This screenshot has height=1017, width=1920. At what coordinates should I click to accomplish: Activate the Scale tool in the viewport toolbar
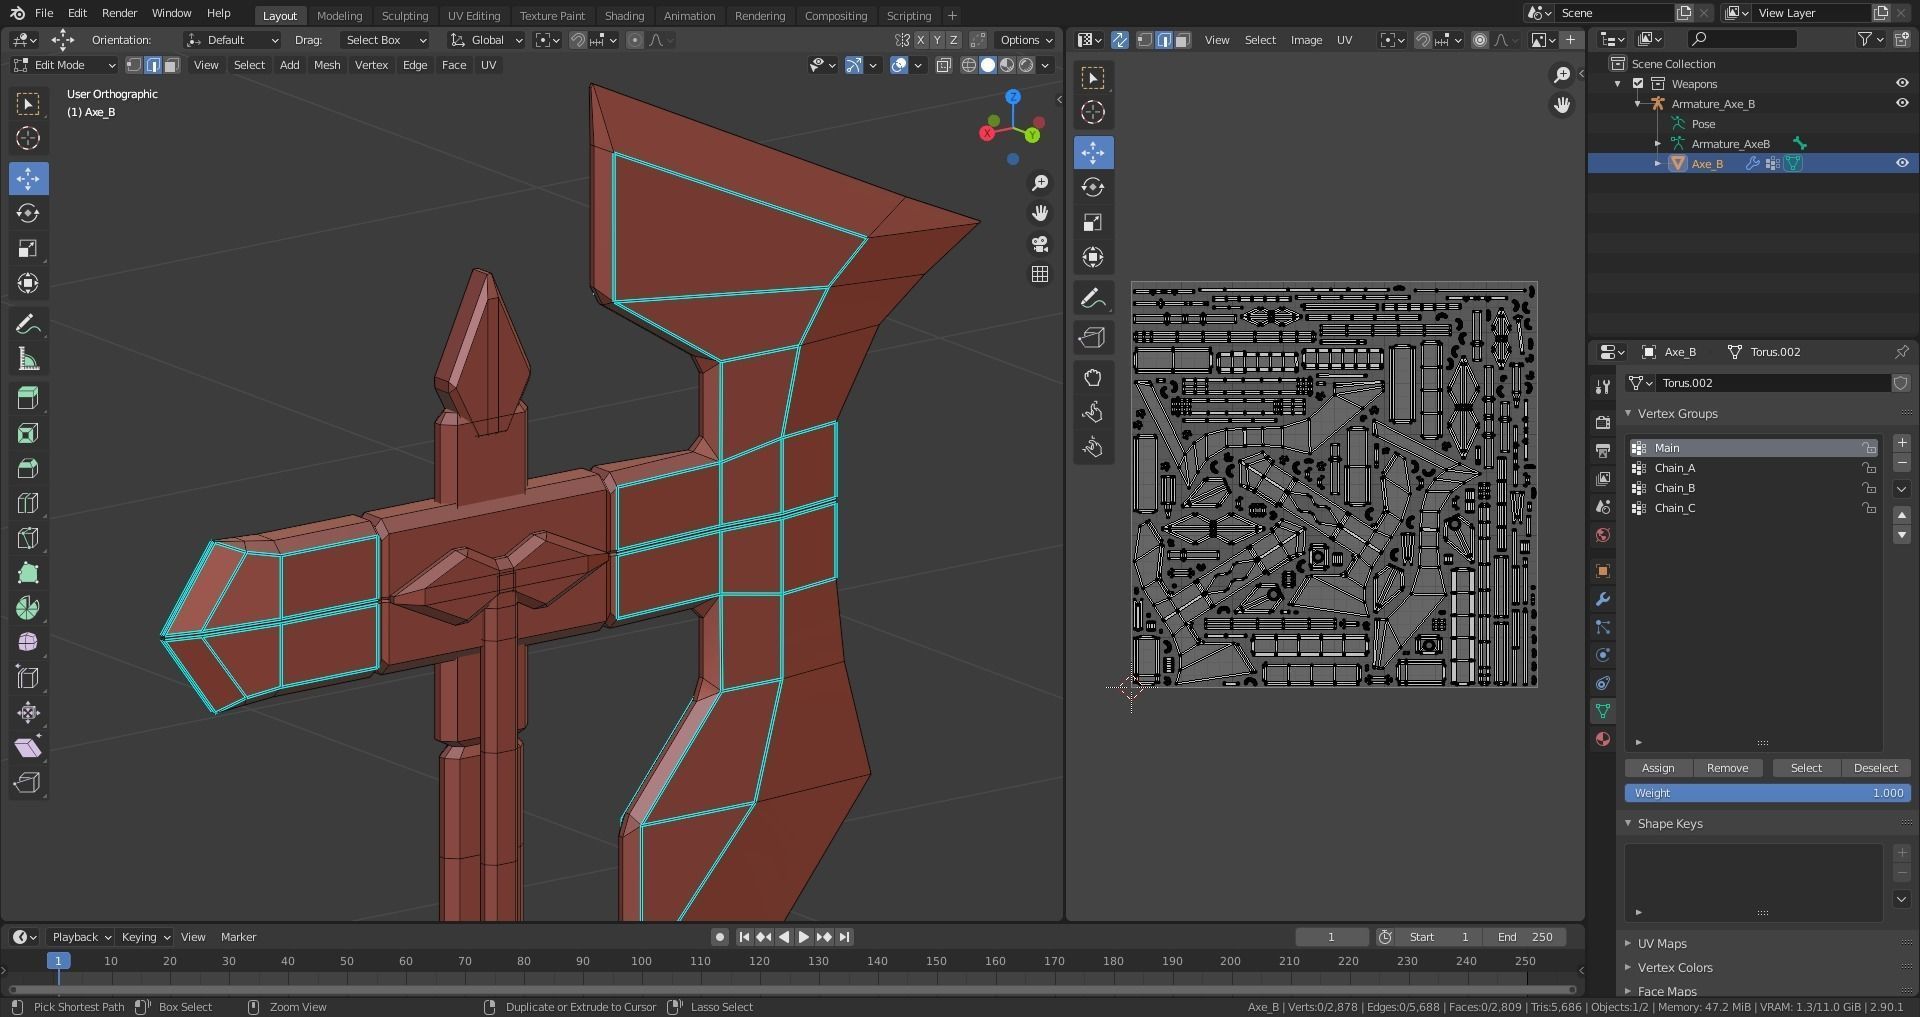pos(28,248)
